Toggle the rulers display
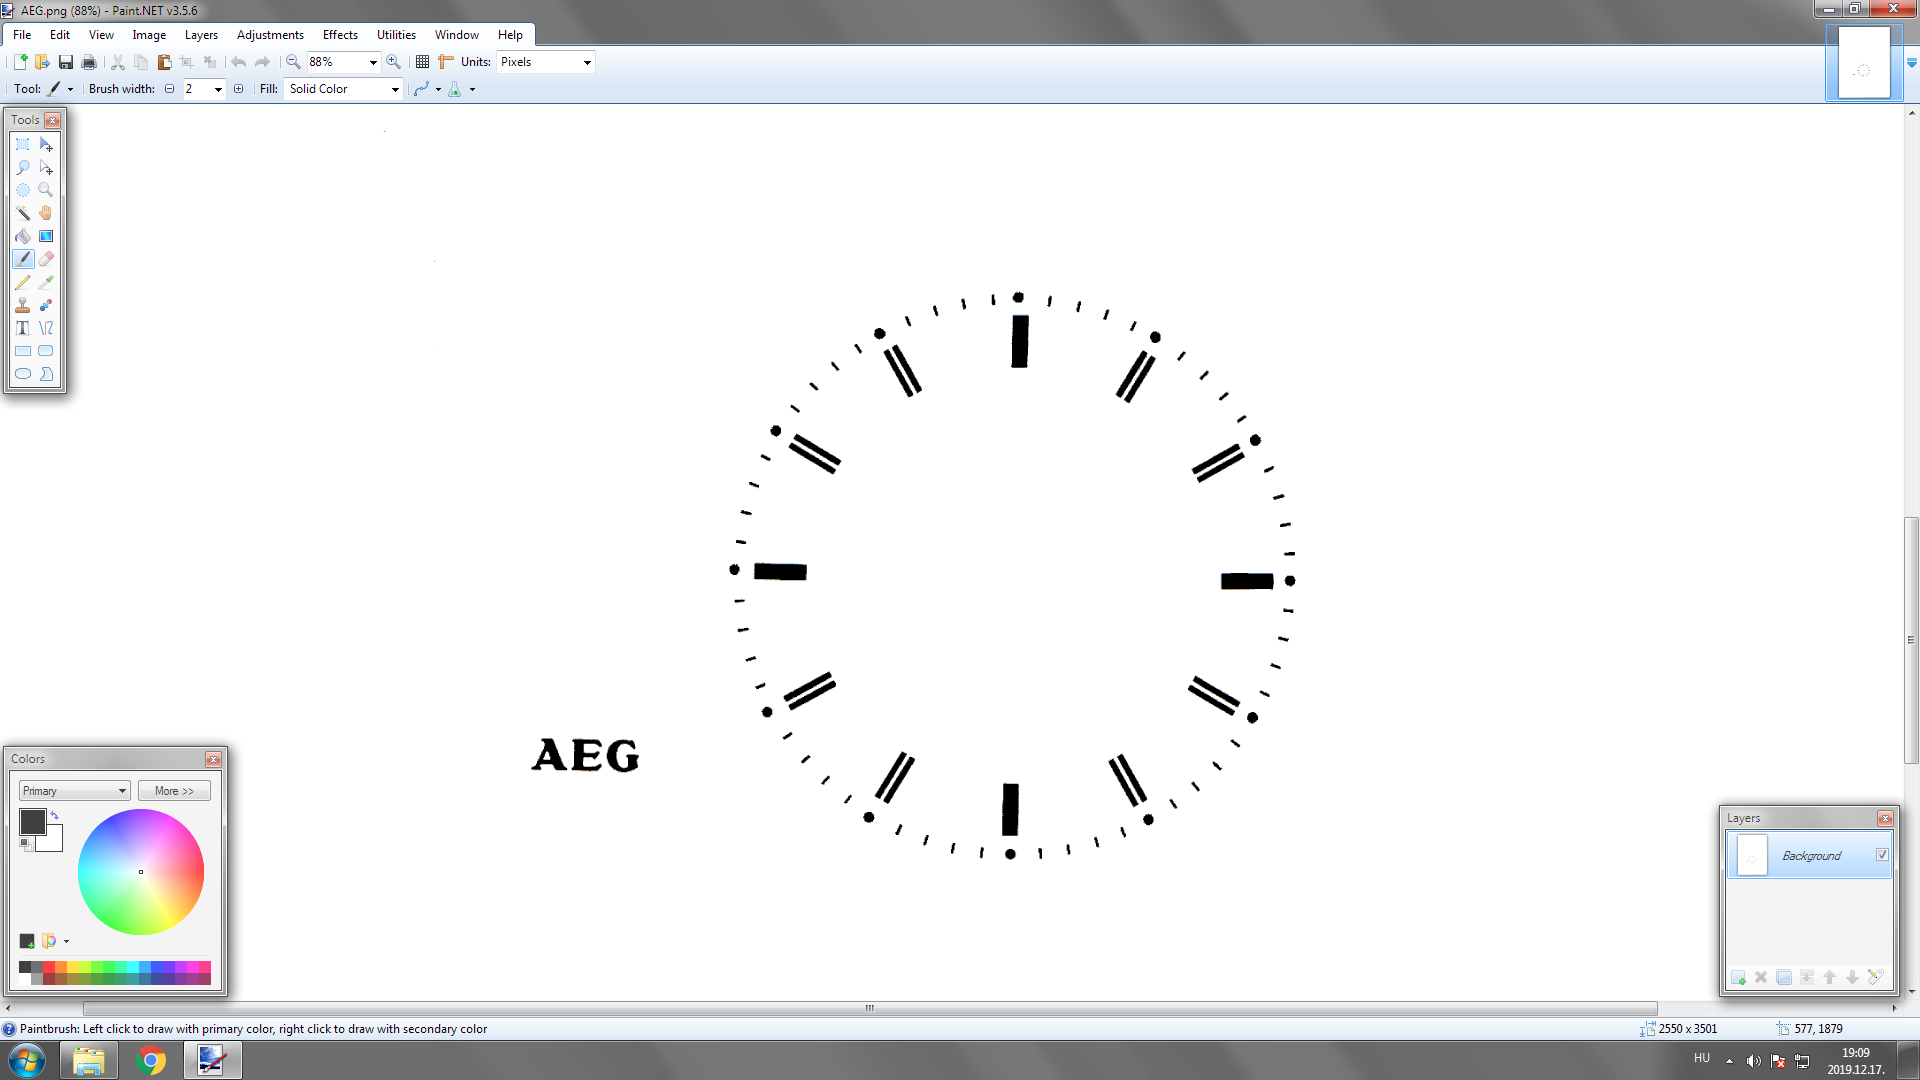Screen dimensions: 1920x1080 (446, 62)
